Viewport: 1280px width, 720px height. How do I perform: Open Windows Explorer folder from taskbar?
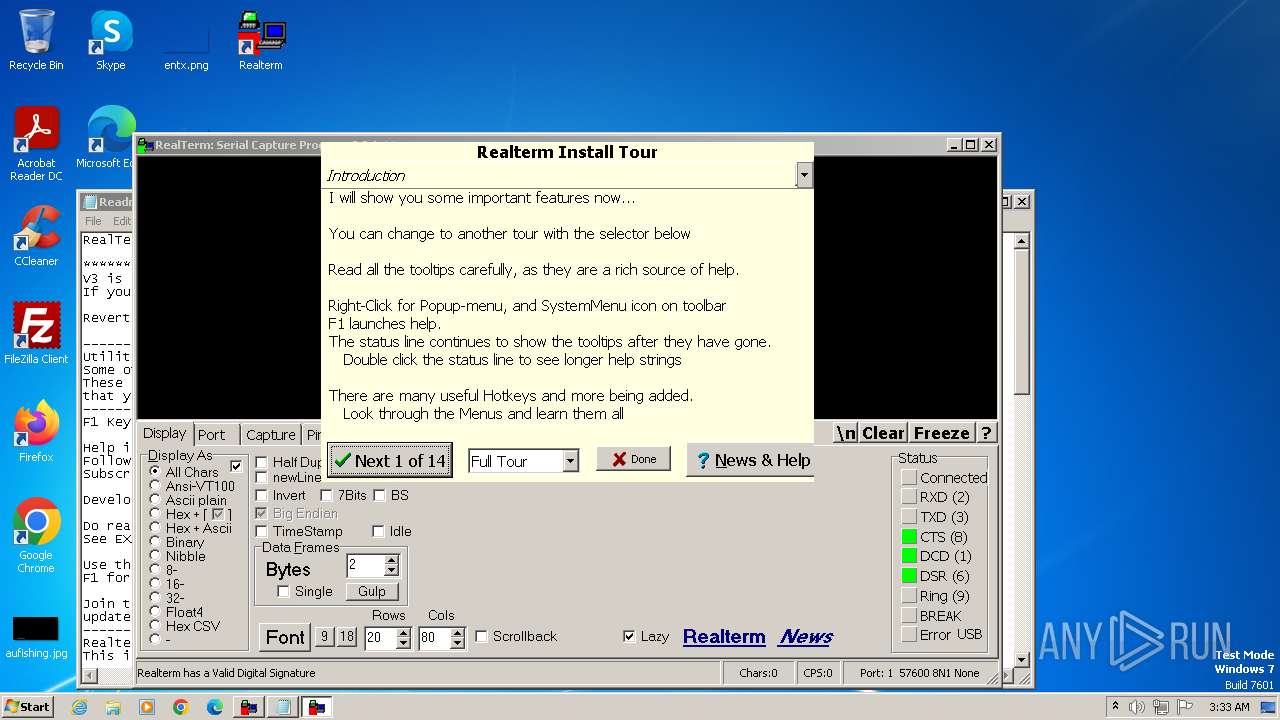click(113, 707)
